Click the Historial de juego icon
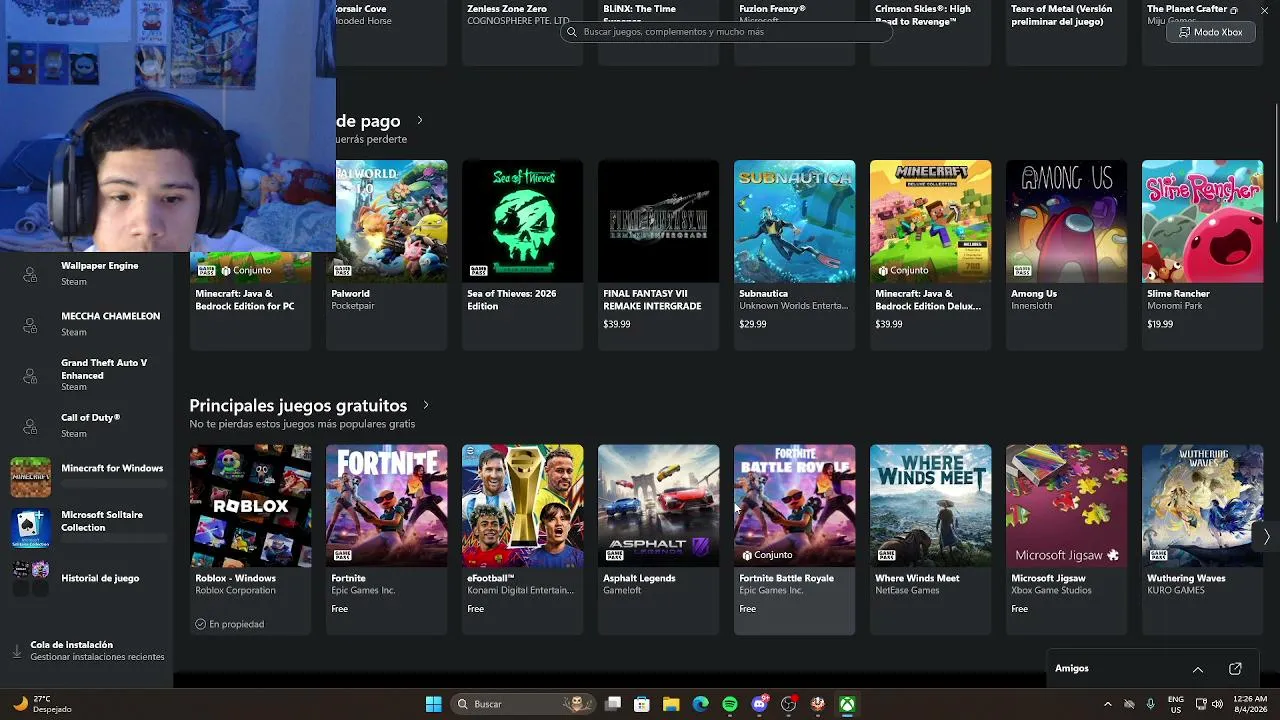This screenshot has height=720, width=1280. tap(30, 578)
